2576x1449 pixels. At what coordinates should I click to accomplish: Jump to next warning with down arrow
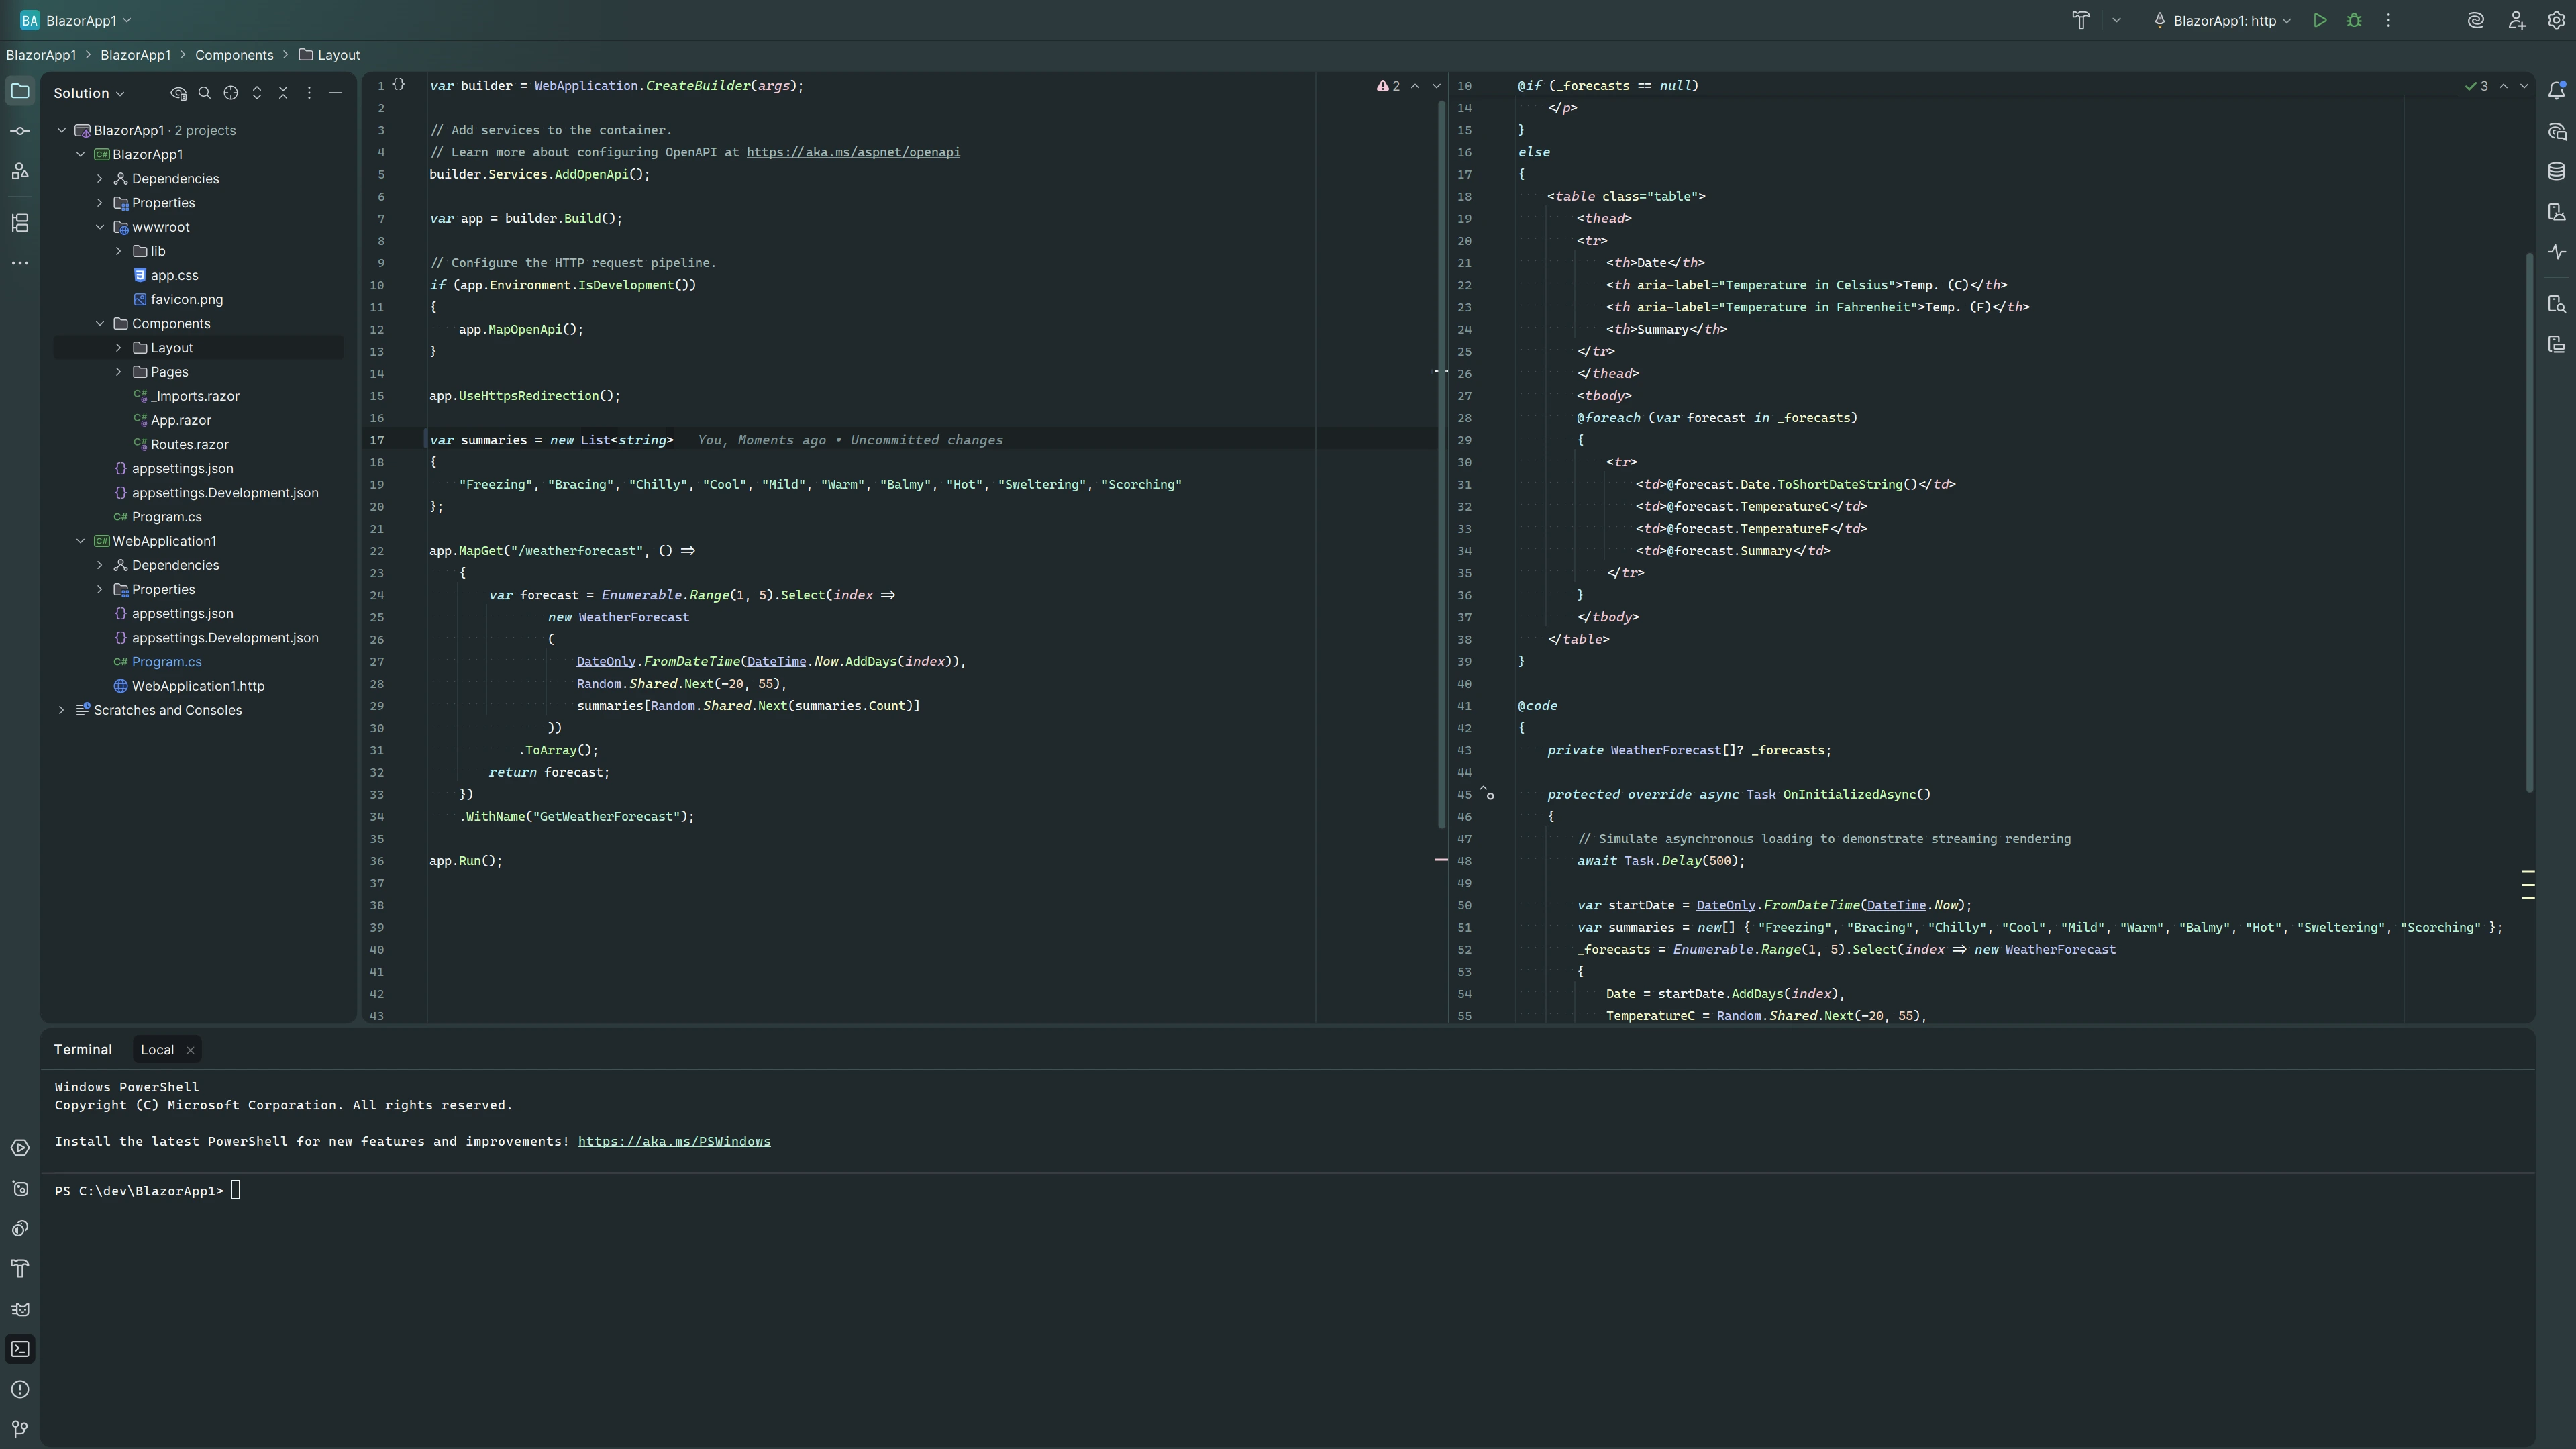[x=1437, y=86]
